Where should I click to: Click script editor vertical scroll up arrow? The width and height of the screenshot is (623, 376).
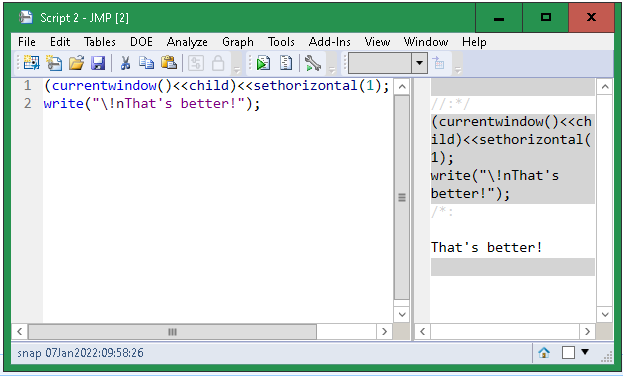(x=402, y=86)
